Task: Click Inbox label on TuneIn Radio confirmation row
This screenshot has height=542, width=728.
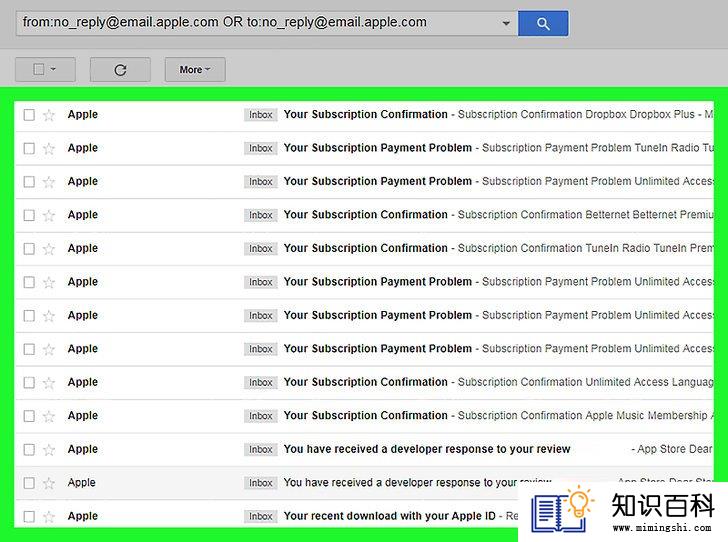Action: 260,248
